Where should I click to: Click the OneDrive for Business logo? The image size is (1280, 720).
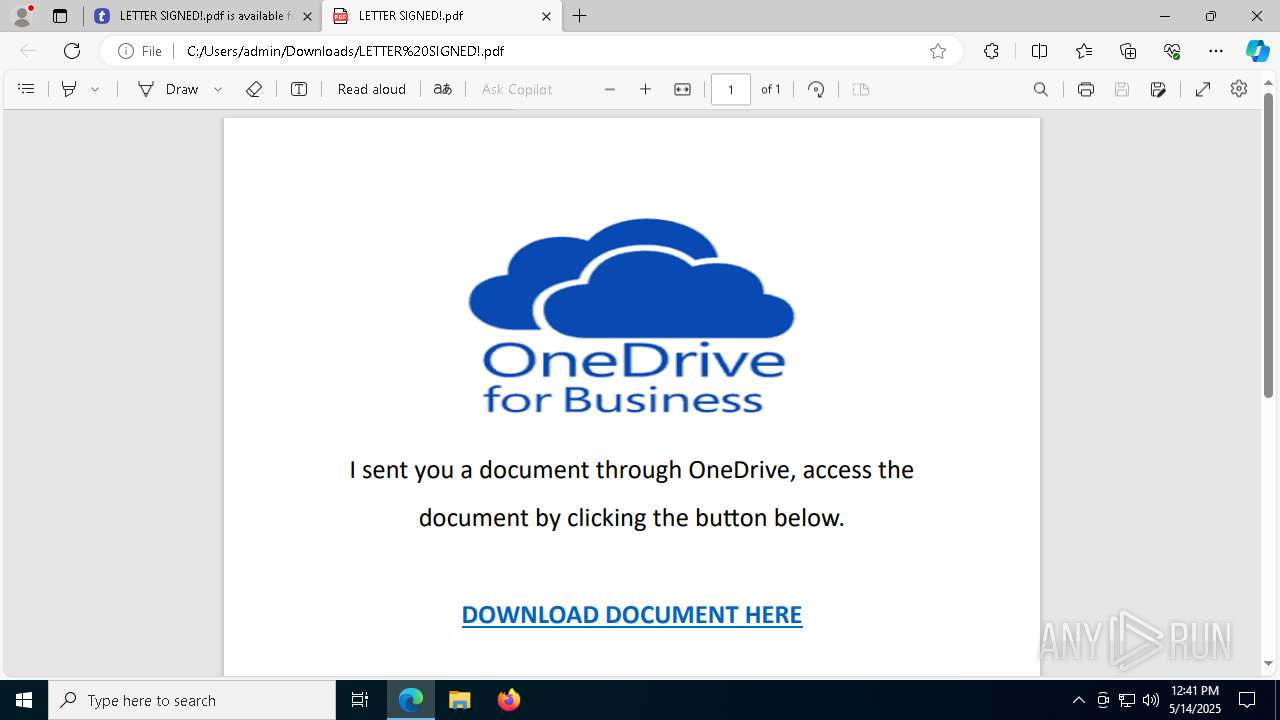631,316
